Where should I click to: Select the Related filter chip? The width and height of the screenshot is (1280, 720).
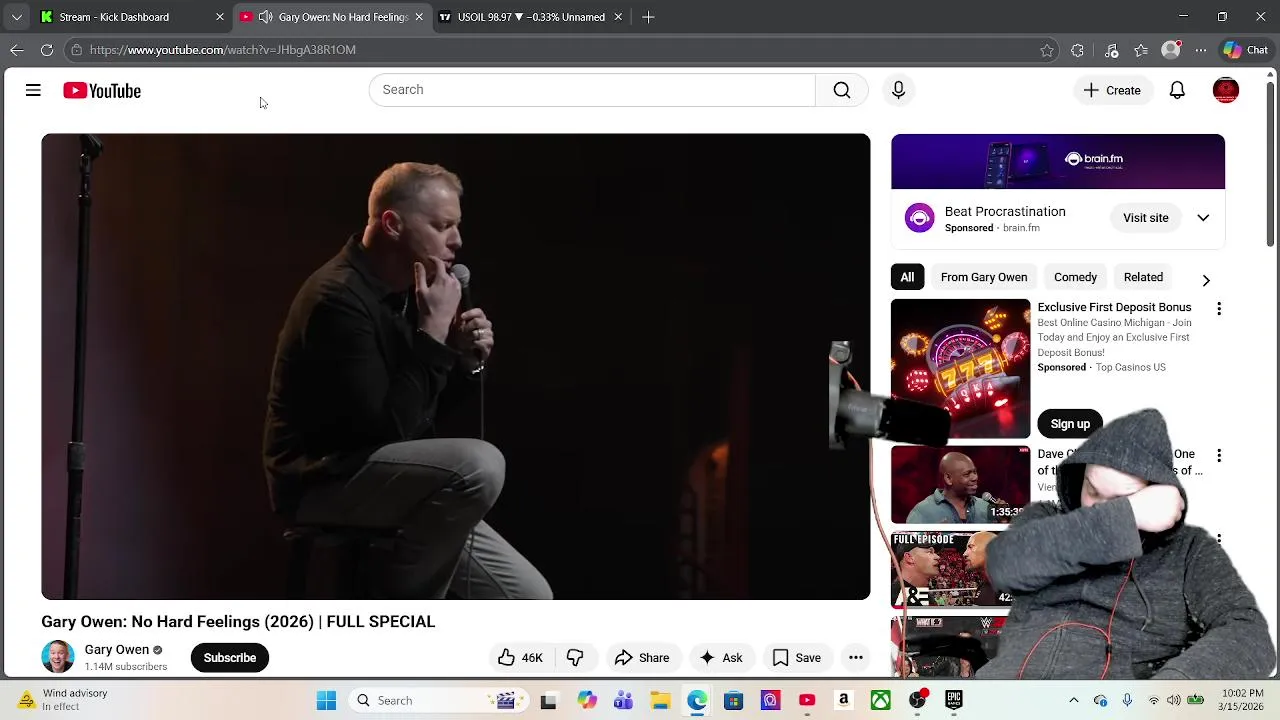(x=1143, y=277)
